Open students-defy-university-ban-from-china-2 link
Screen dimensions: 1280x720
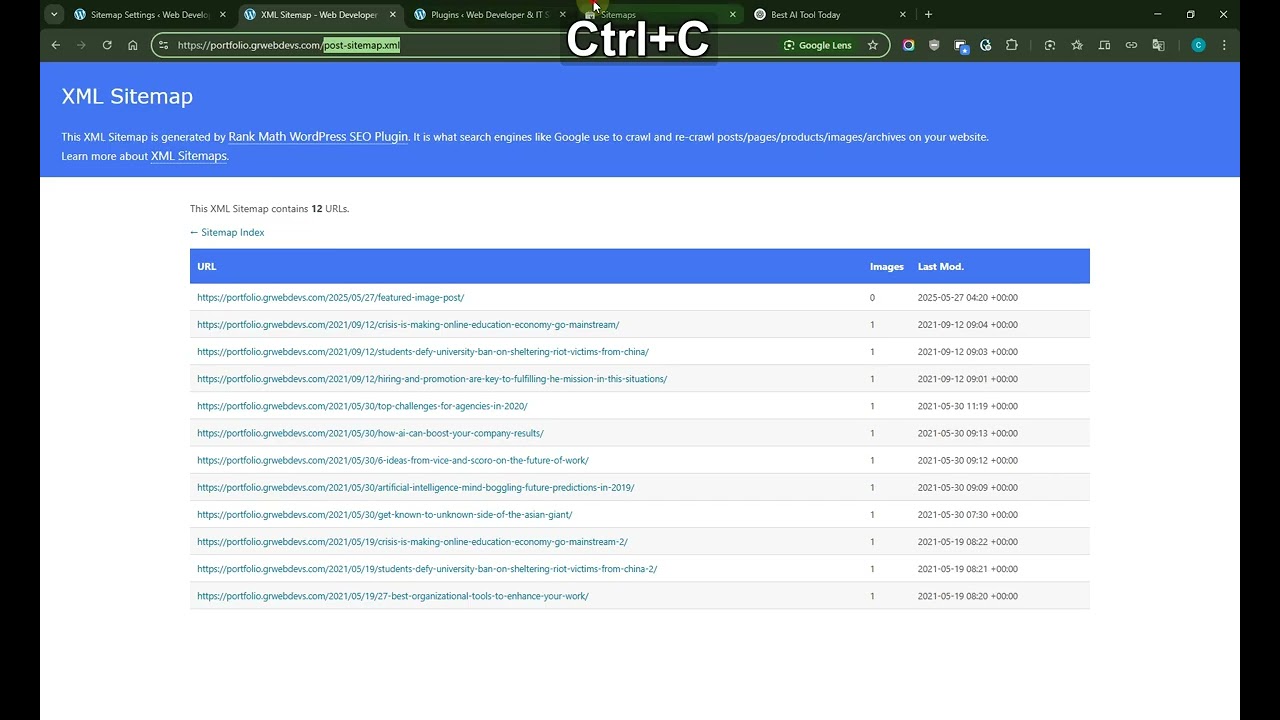coord(427,568)
